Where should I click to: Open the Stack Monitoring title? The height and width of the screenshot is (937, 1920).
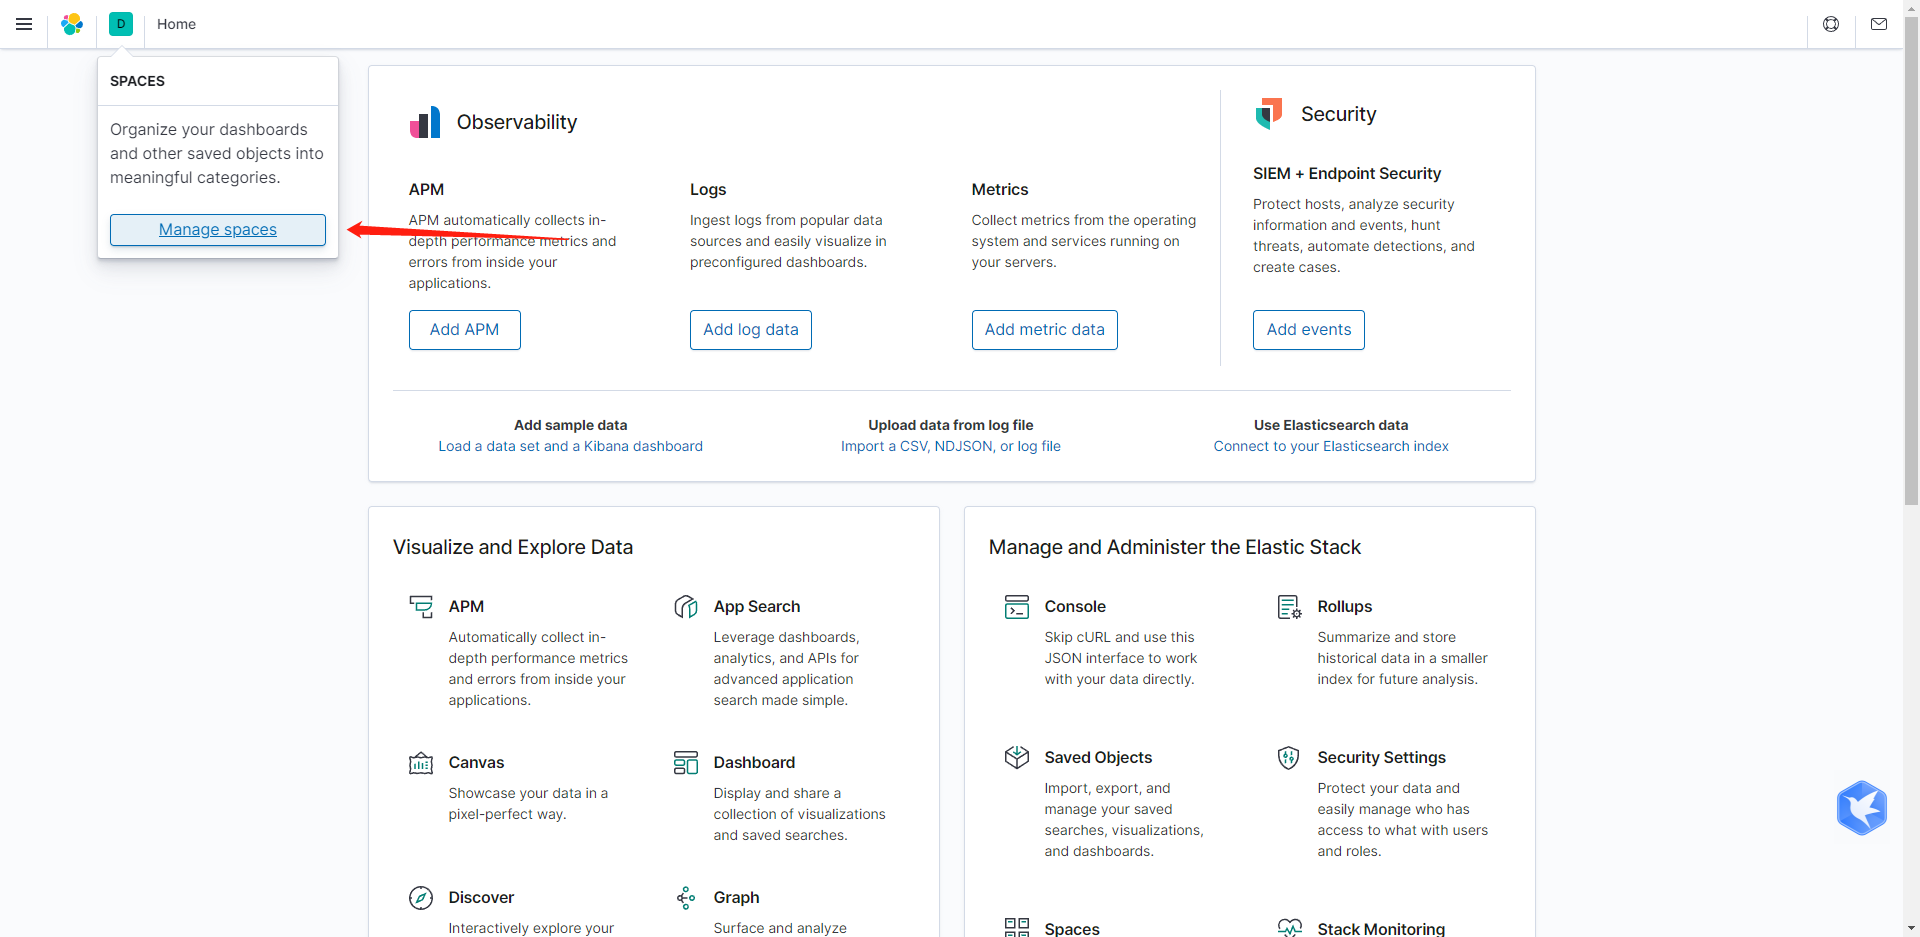[x=1381, y=929]
